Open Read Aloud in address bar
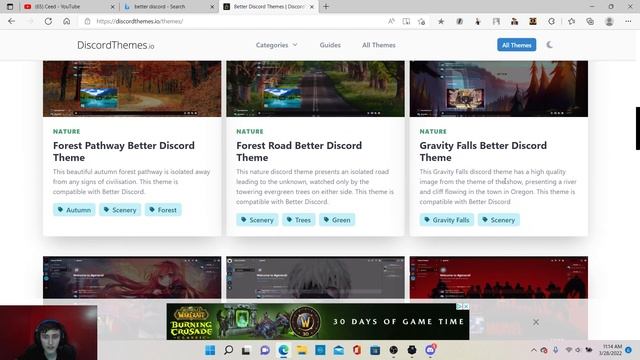Image resolution: width=640 pixels, height=360 pixels. (391, 21)
